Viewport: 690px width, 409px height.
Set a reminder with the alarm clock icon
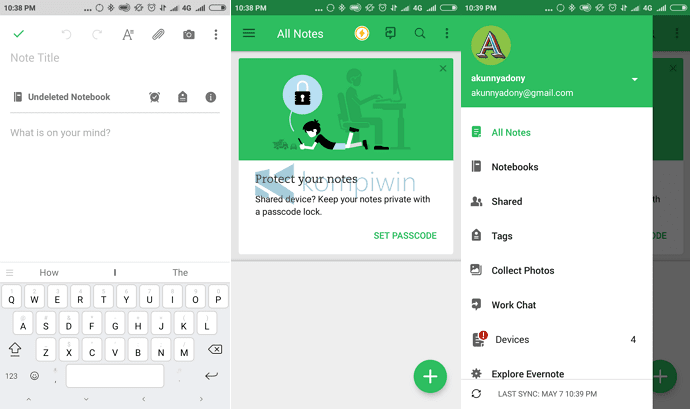154,97
